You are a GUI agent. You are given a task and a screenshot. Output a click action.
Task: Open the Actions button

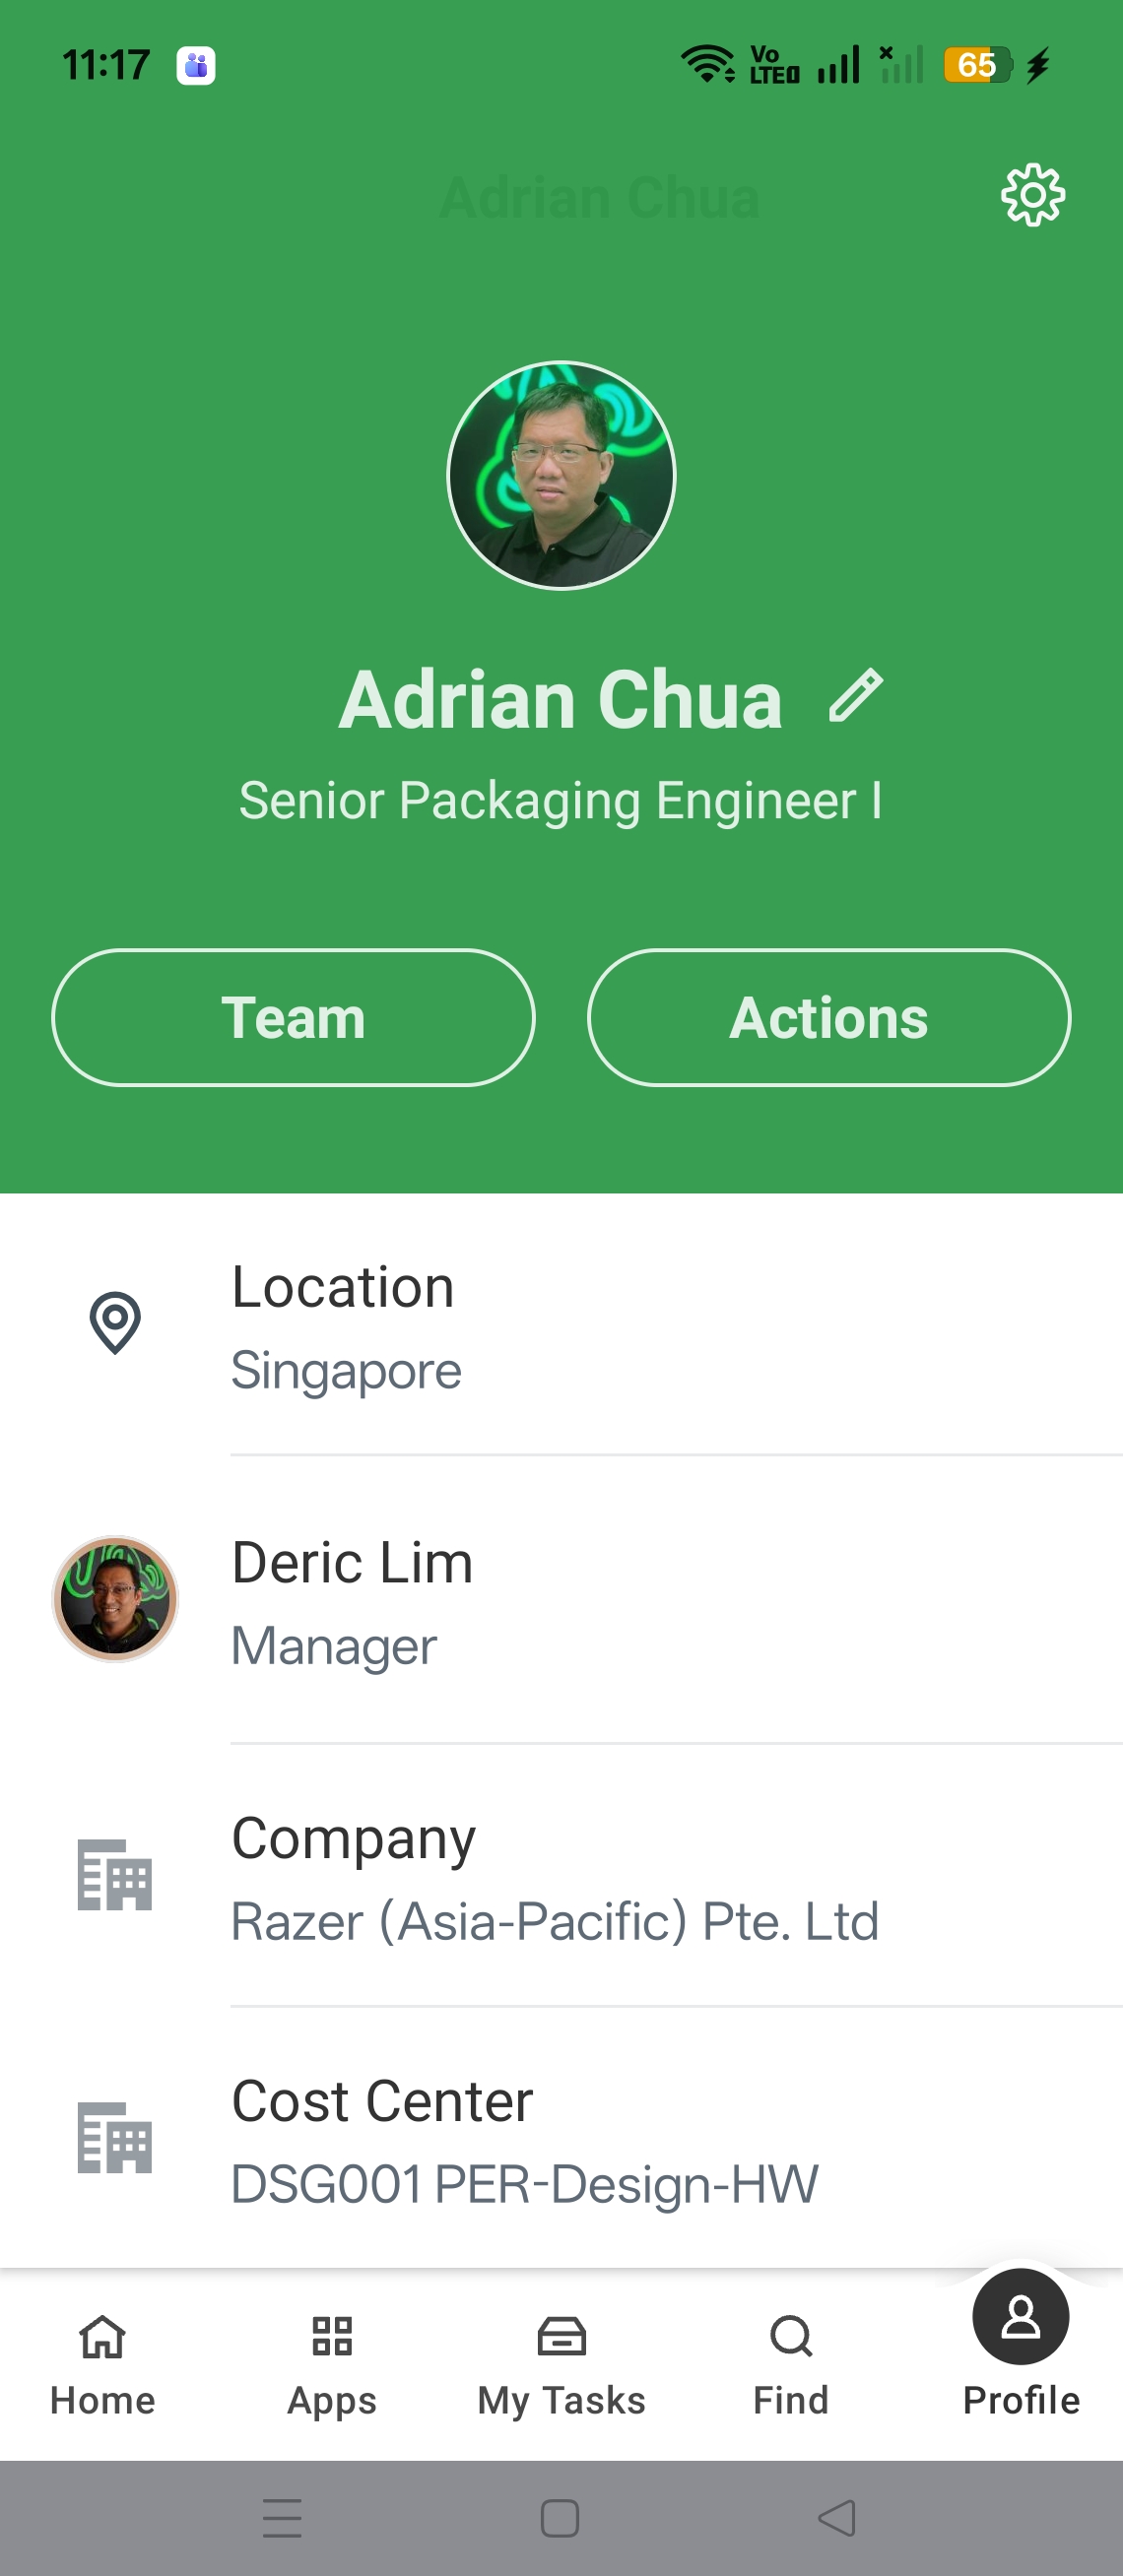click(x=829, y=1017)
